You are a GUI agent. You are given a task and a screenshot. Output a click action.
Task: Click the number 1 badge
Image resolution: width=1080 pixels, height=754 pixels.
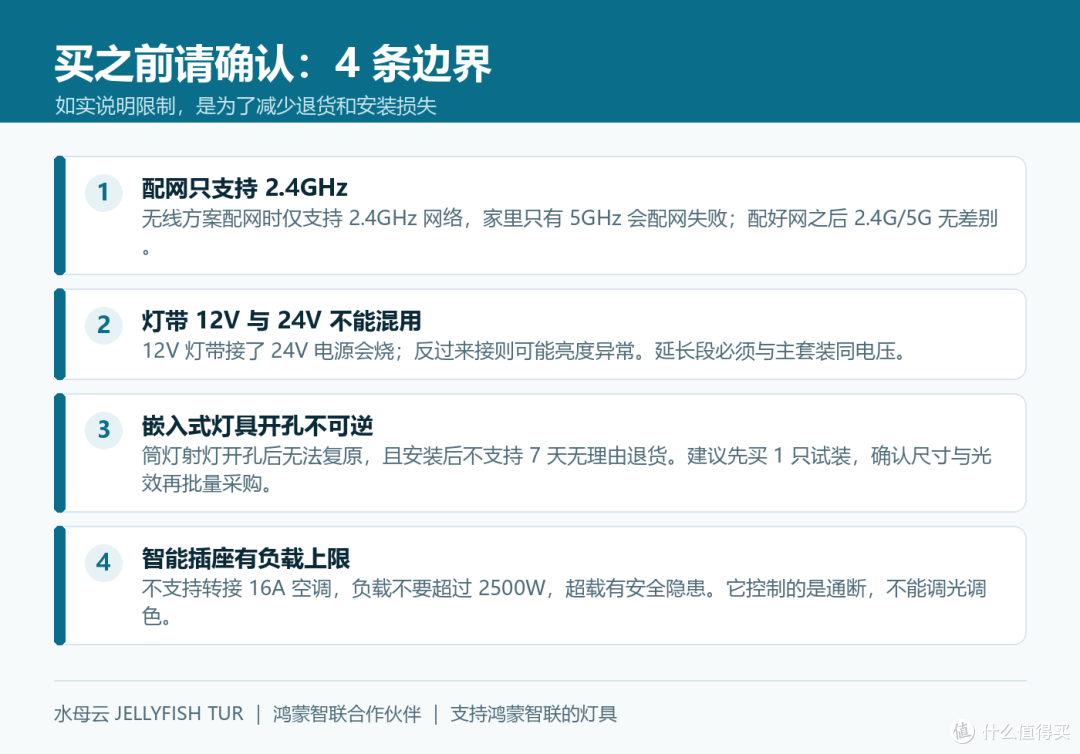coord(103,192)
